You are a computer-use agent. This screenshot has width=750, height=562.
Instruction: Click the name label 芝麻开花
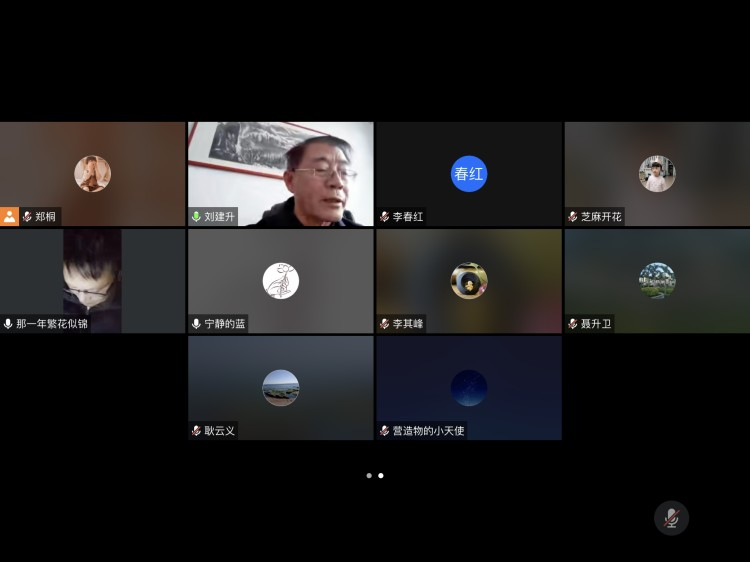pos(601,217)
